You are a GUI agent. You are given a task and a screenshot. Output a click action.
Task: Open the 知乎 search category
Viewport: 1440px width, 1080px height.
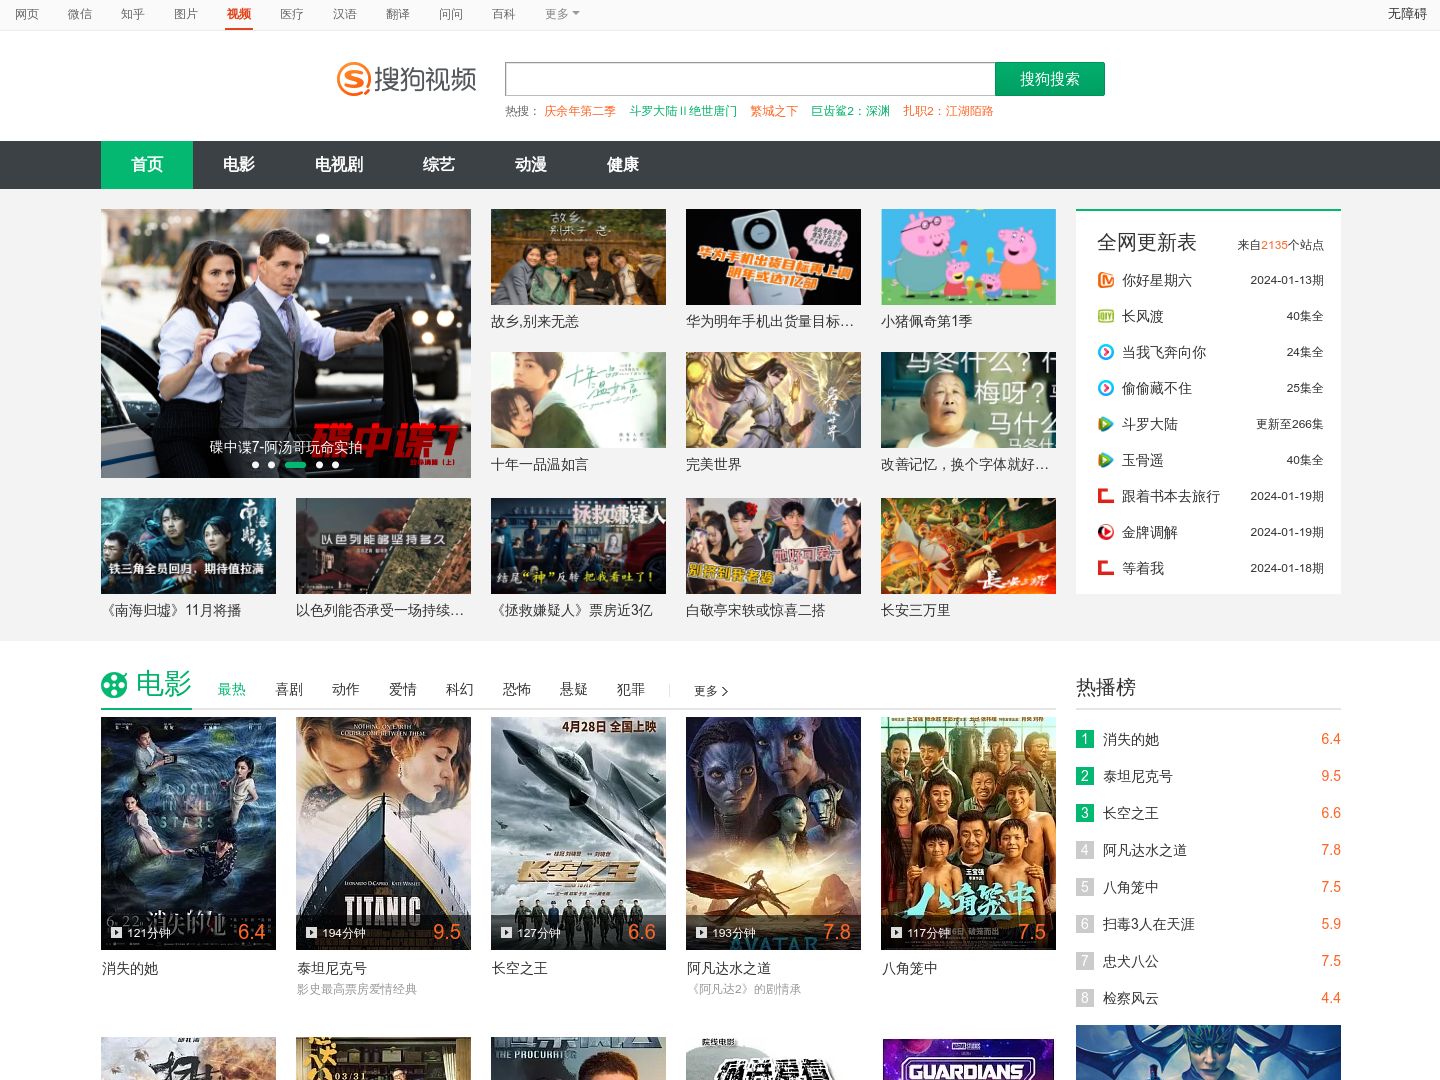coord(133,14)
